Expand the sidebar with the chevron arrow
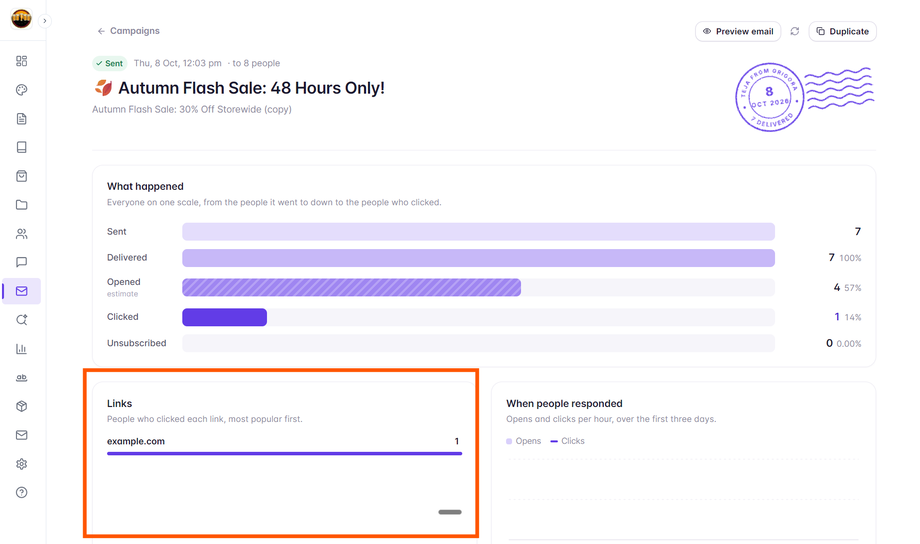The height and width of the screenshot is (544, 920). [x=45, y=21]
